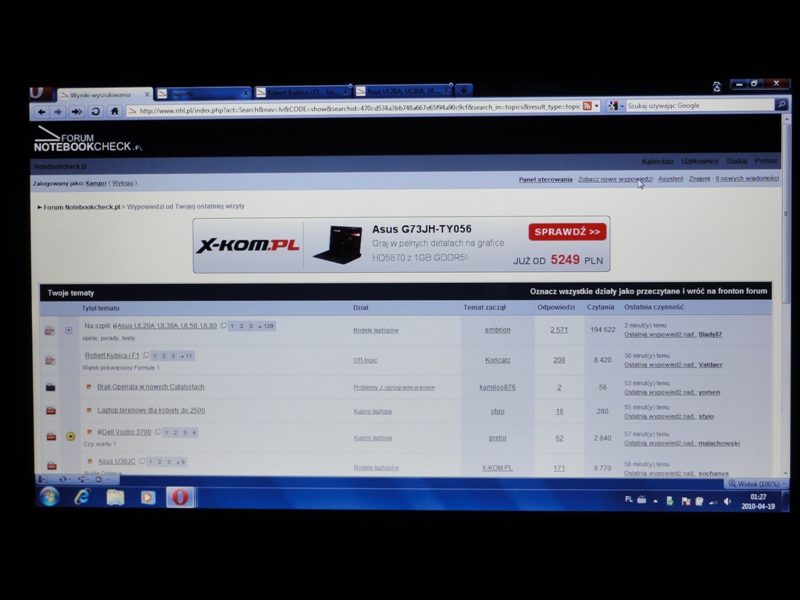
Task: Click the Off-topic section link
Action: pos(365,360)
